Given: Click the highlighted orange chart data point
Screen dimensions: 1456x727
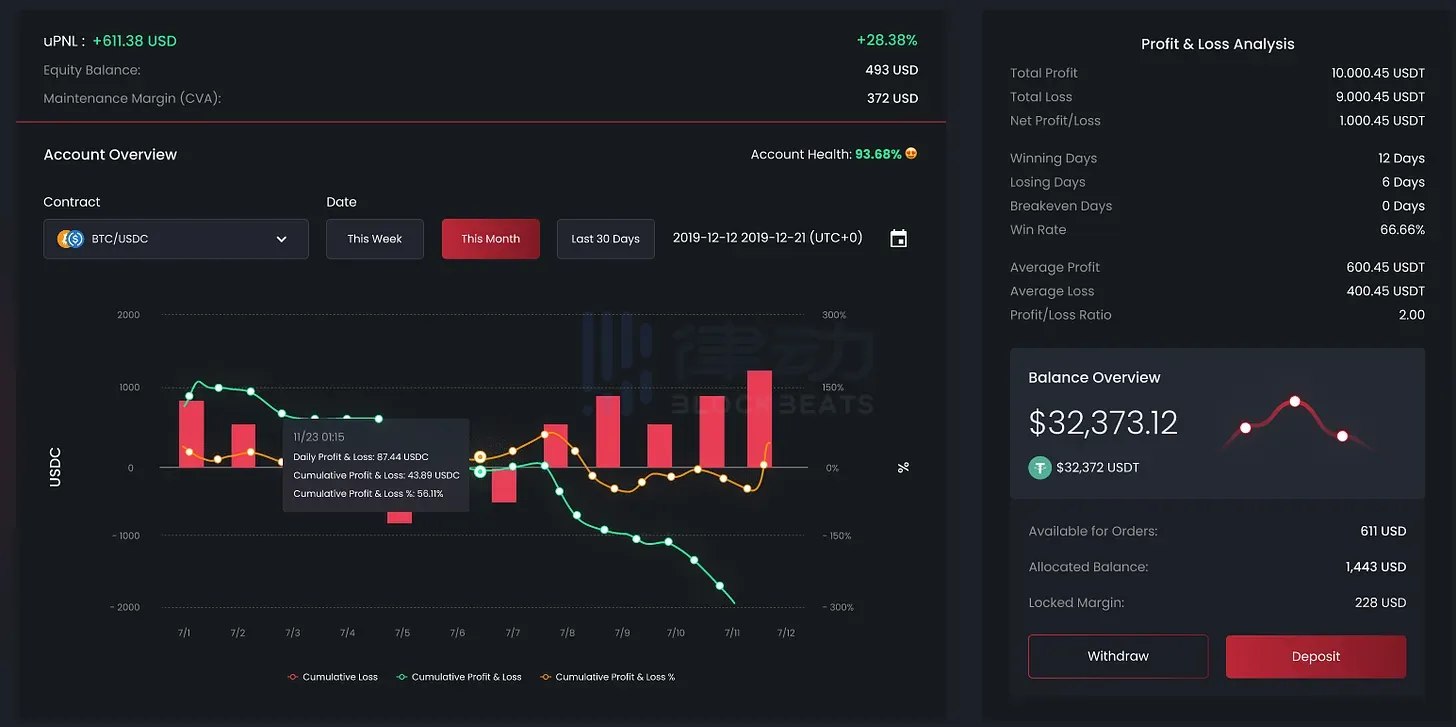Looking at the screenshot, I should pos(480,457).
